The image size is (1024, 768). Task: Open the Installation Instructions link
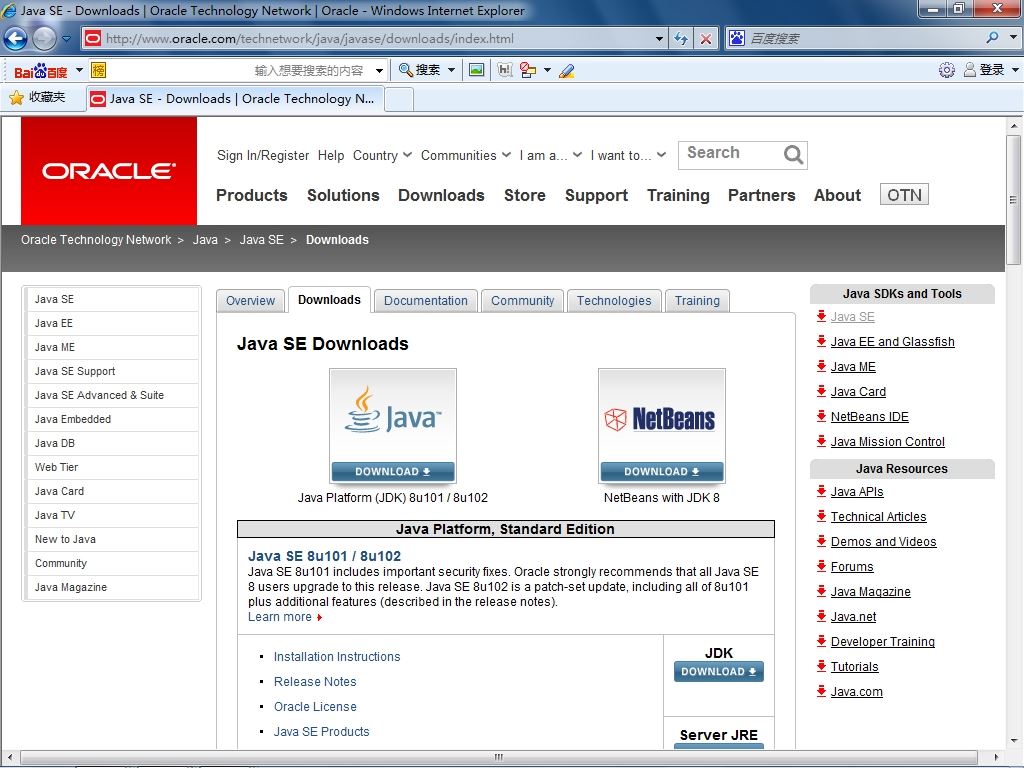click(337, 656)
